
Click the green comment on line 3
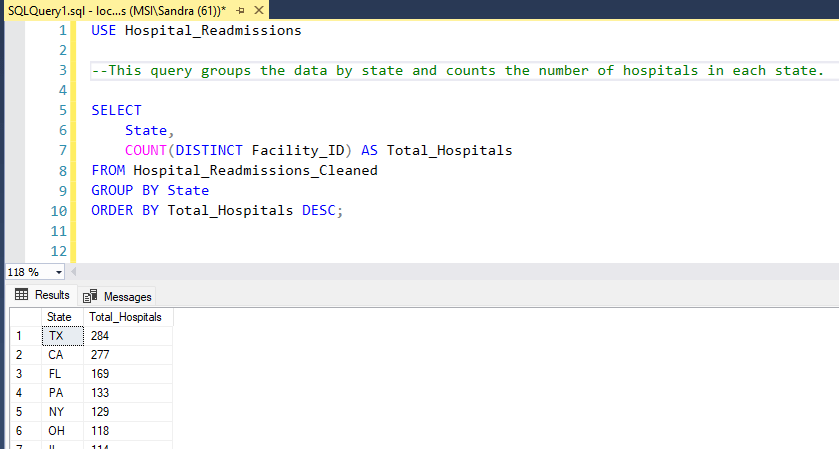(x=457, y=71)
